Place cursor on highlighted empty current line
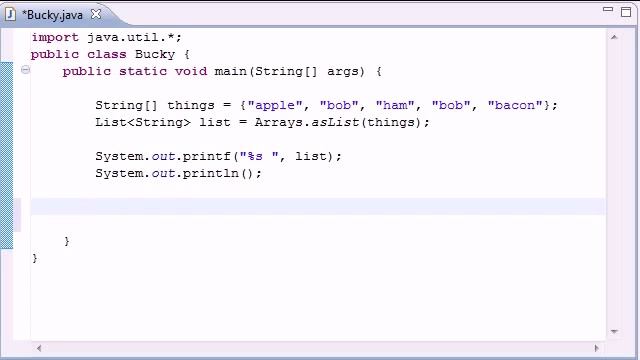 (x=318, y=207)
